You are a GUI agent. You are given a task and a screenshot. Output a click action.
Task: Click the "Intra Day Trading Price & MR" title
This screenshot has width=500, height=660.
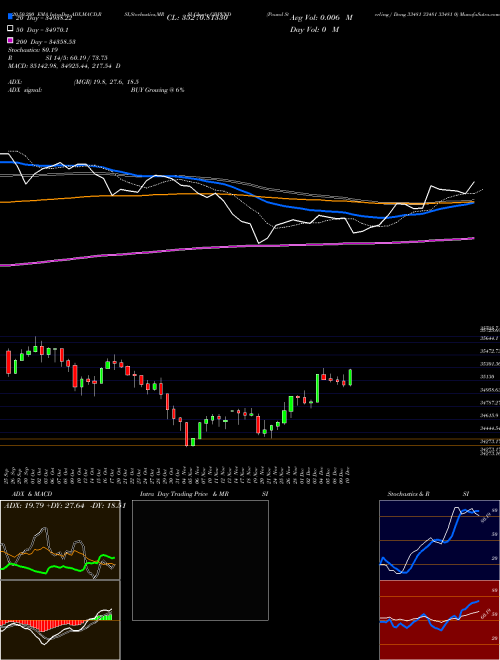184,494
